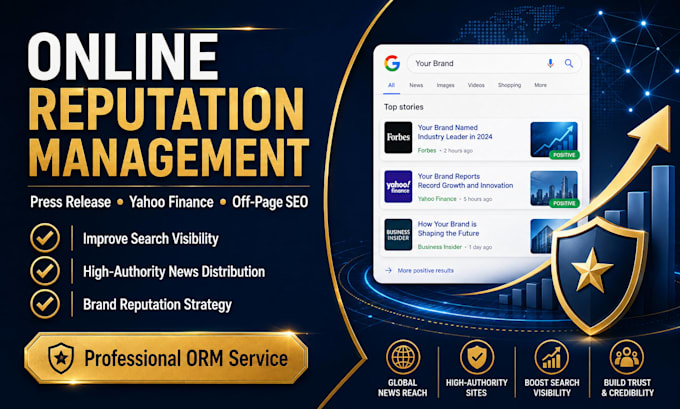Select the All search tab
680x409 pixels.
(391, 85)
